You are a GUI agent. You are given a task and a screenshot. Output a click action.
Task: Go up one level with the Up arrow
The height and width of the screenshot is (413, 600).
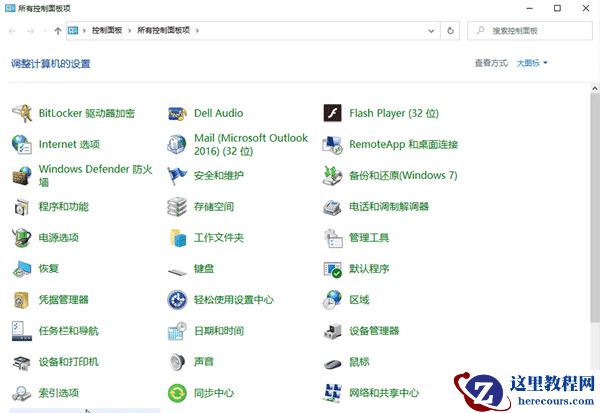point(58,31)
